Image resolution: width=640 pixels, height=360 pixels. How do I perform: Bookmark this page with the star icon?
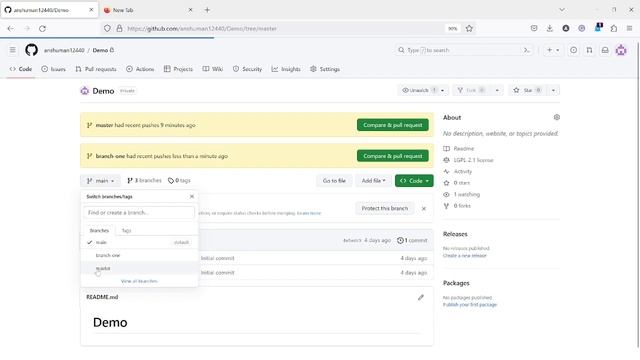(469, 29)
